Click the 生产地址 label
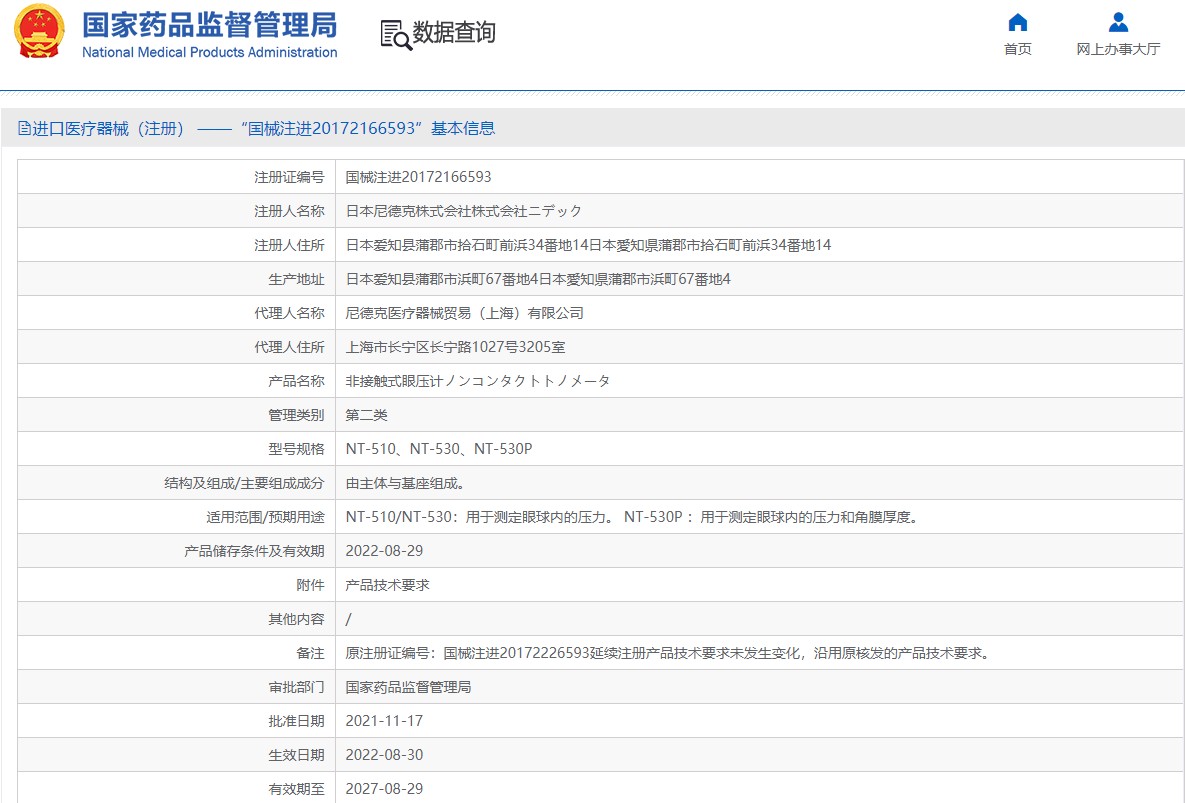This screenshot has height=803, width=1185. 296,279
